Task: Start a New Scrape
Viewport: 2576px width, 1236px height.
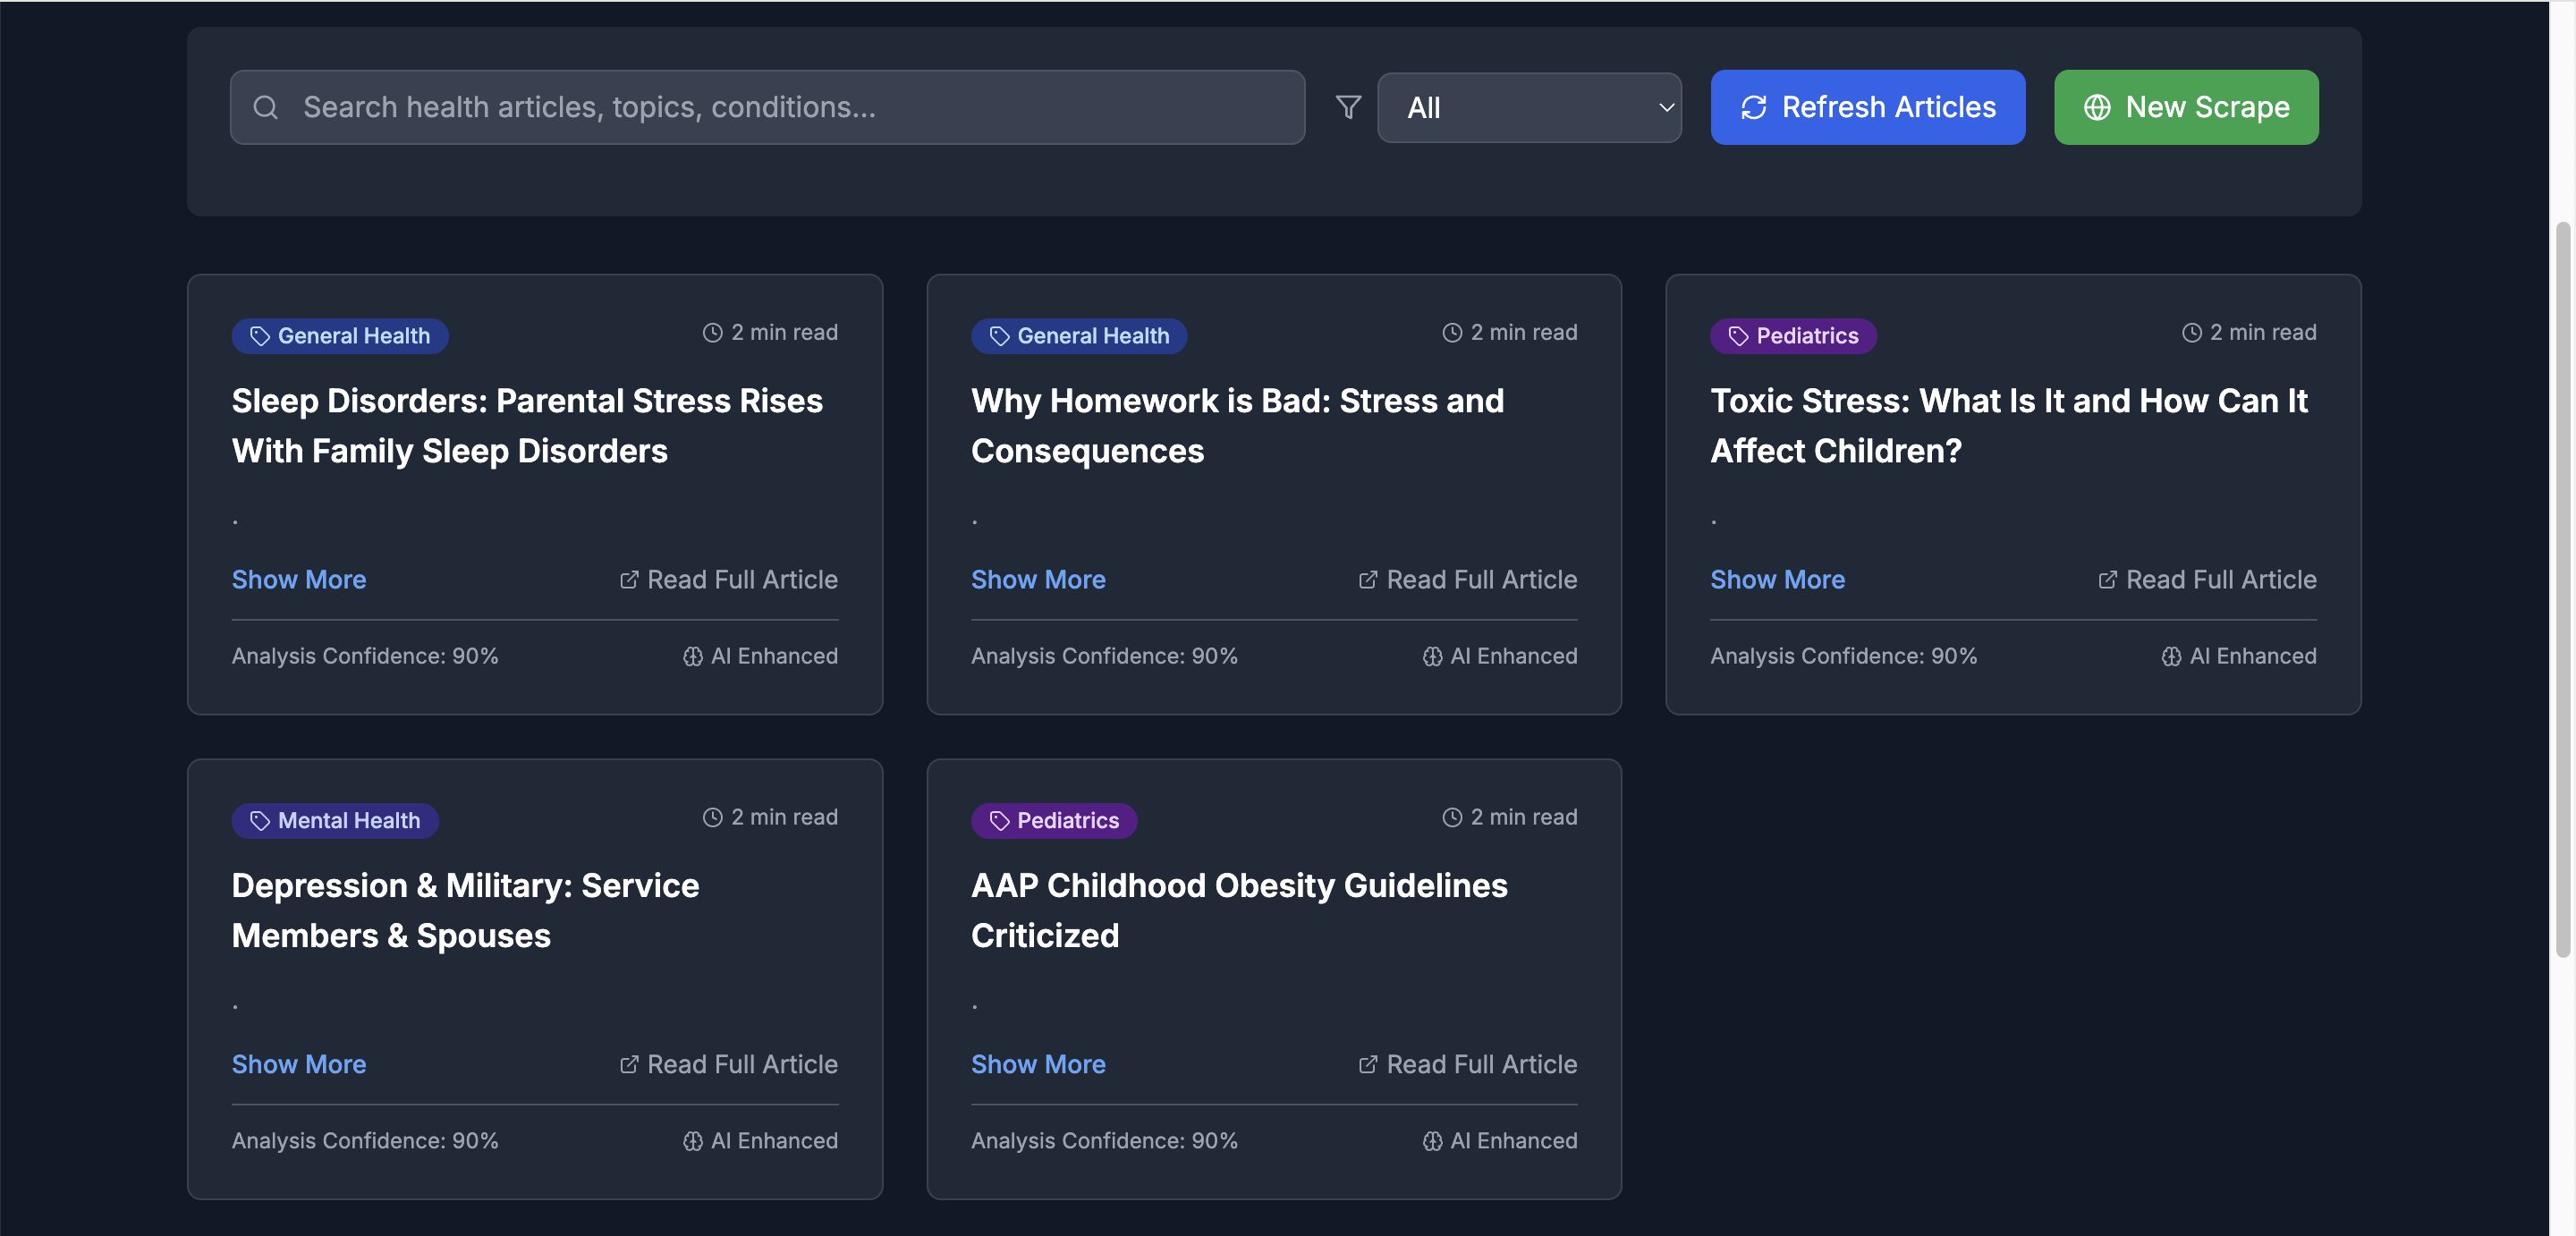Action: click(x=2185, y=107)
